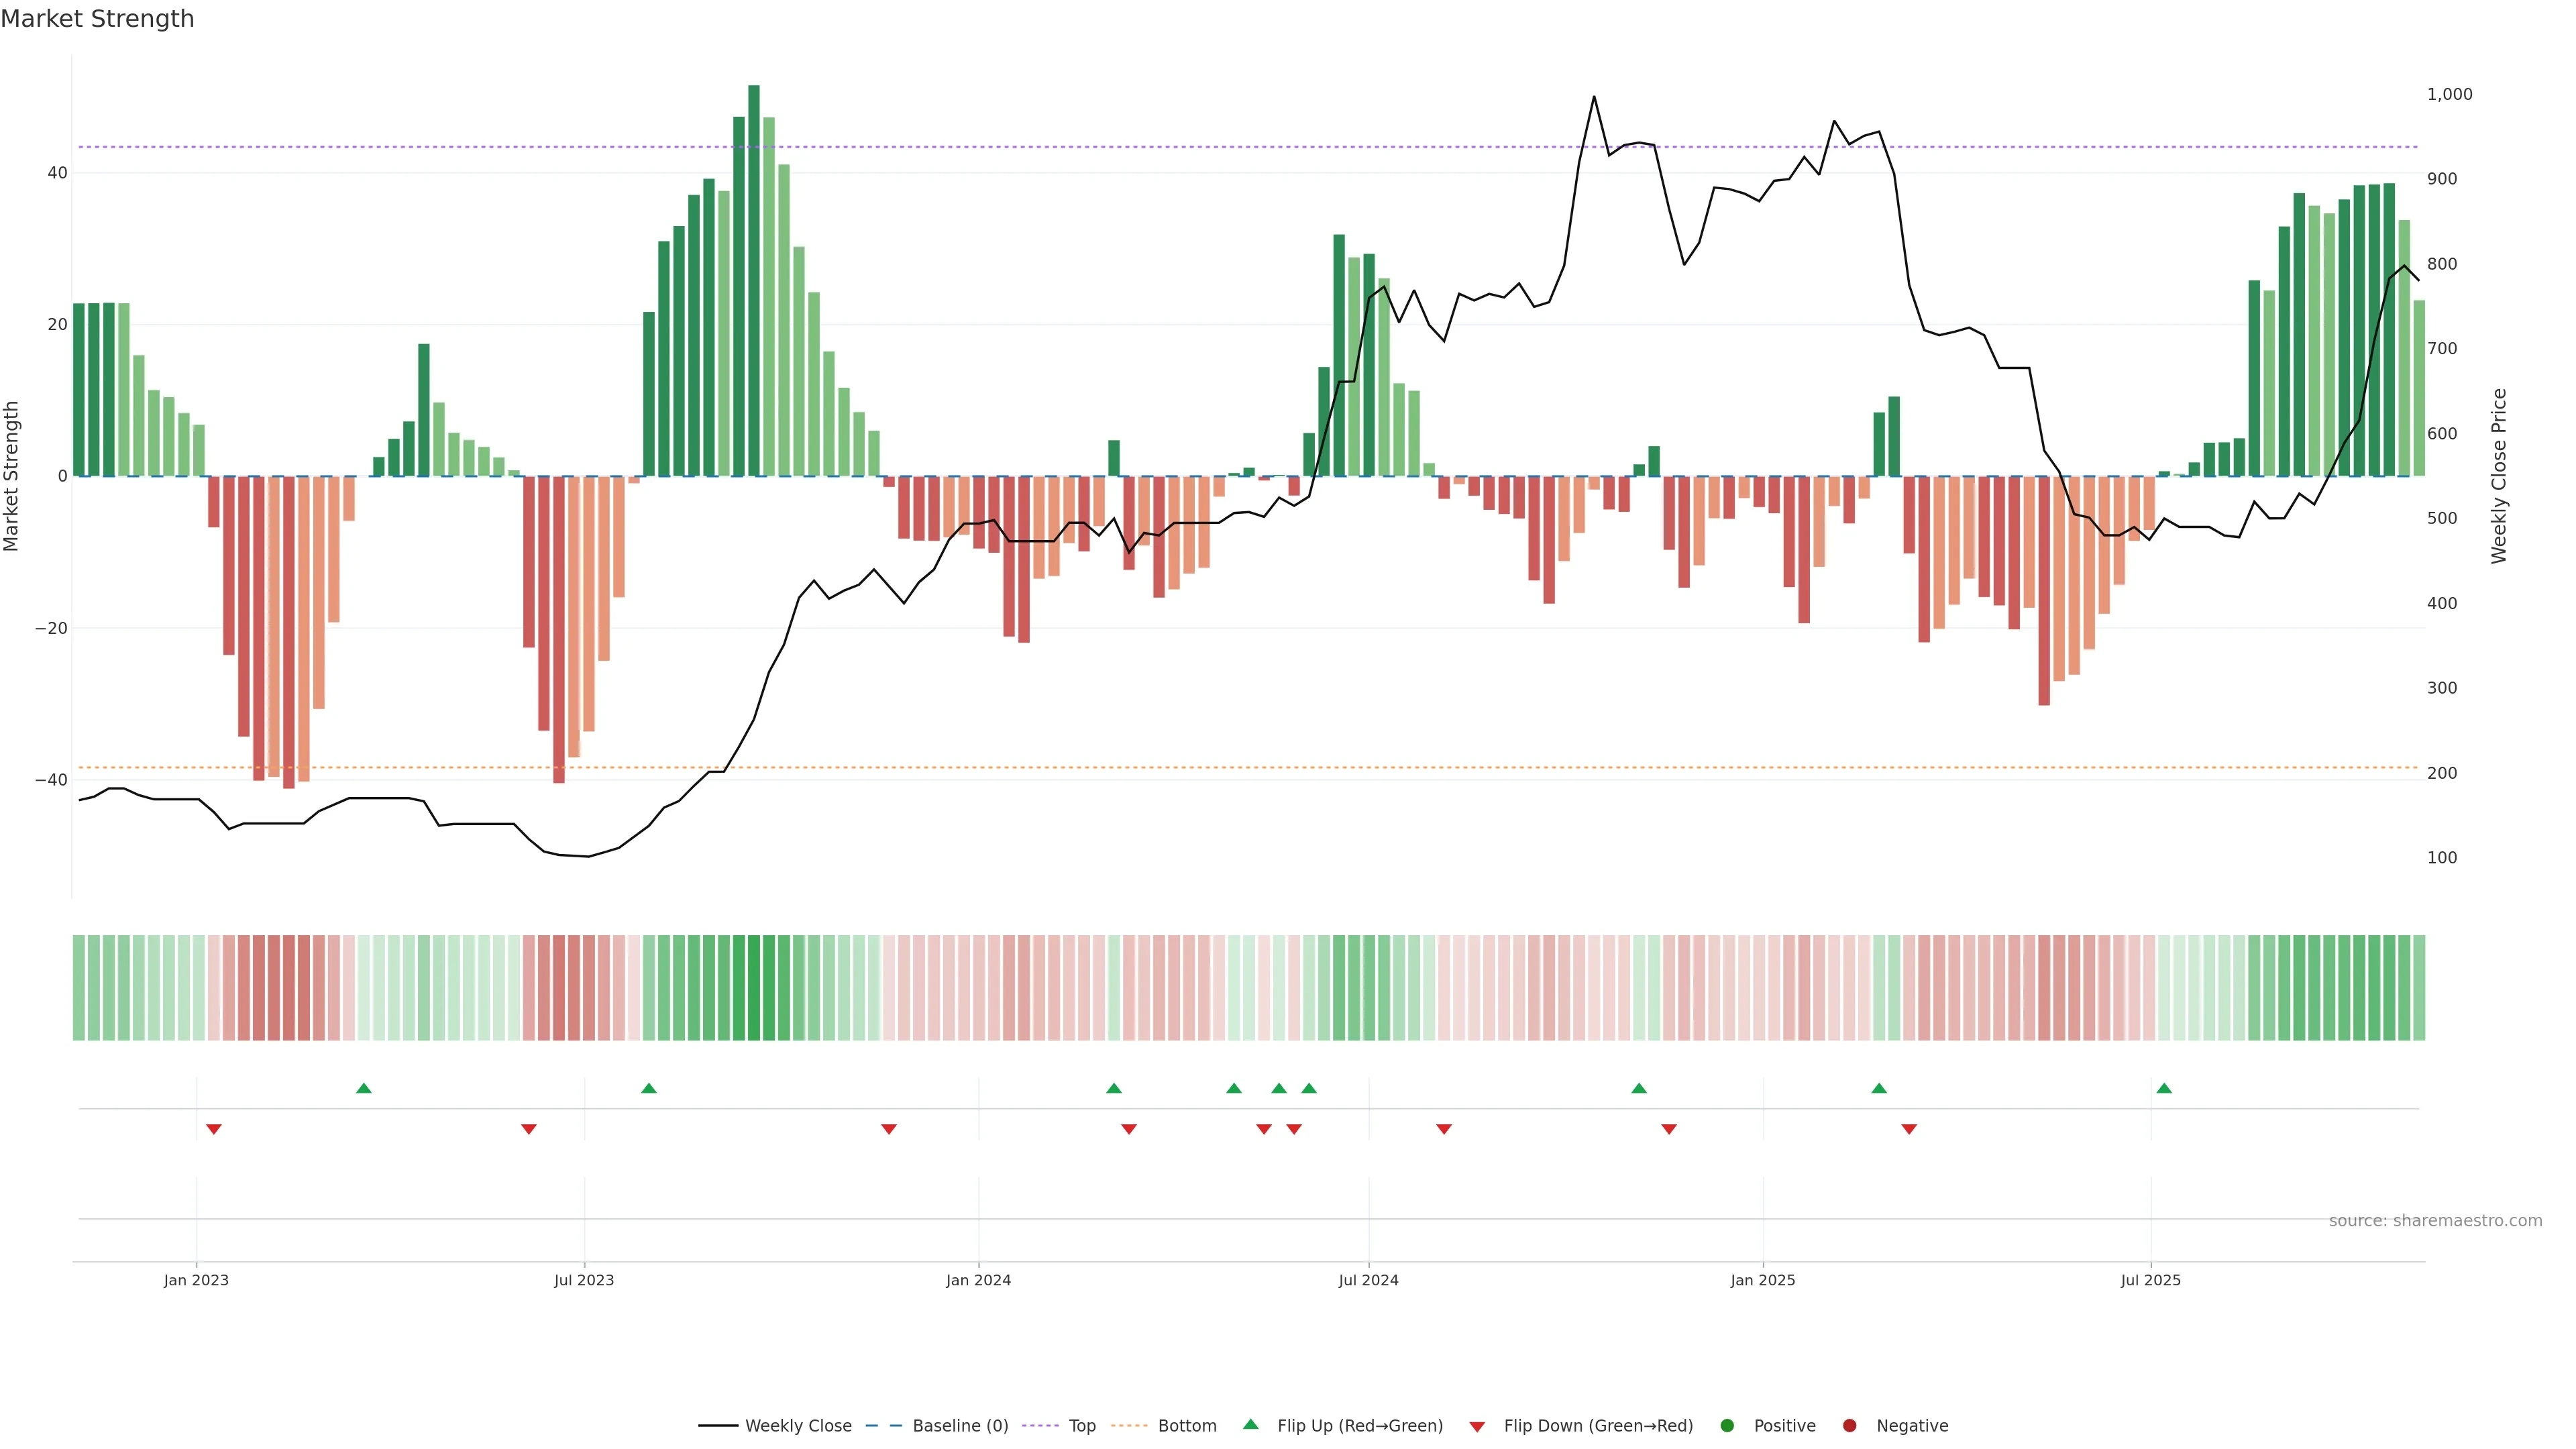Click the Positive green circle legend icon
The height and width of the screenshot is (1449, 2576).
point(1727,1425)
